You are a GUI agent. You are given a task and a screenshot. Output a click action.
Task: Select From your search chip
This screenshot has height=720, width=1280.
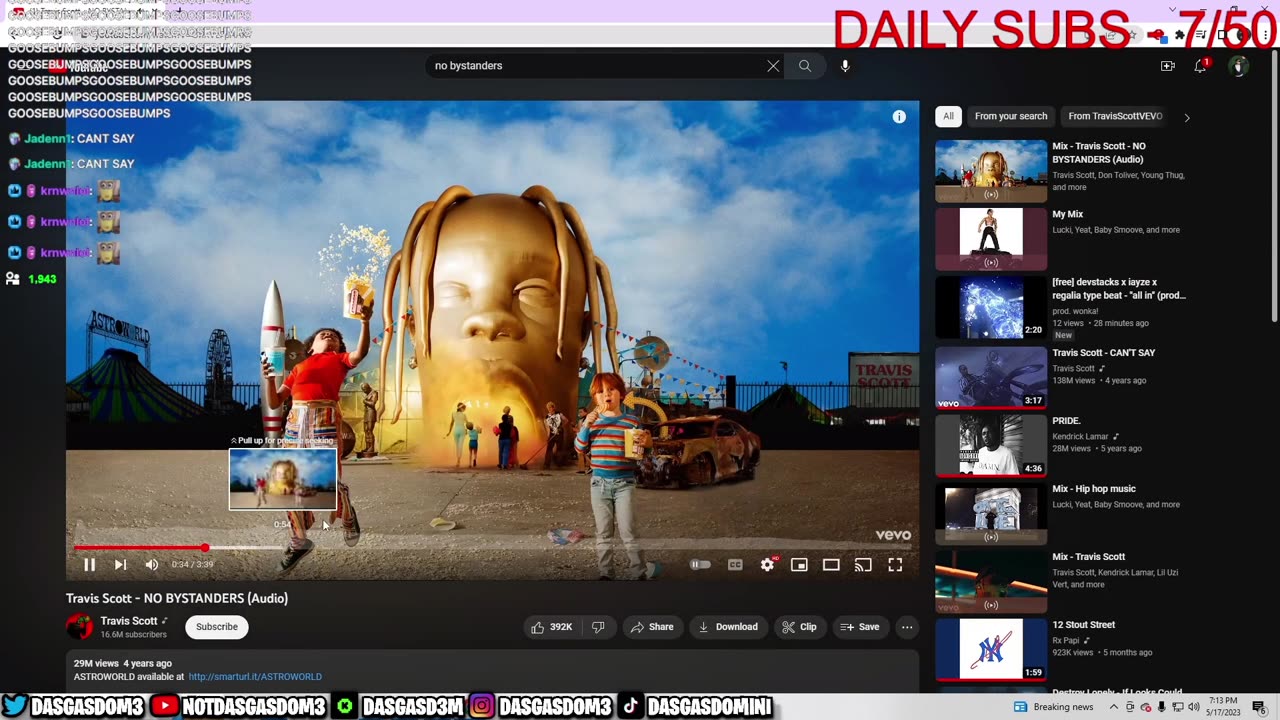coord(1011,116)
